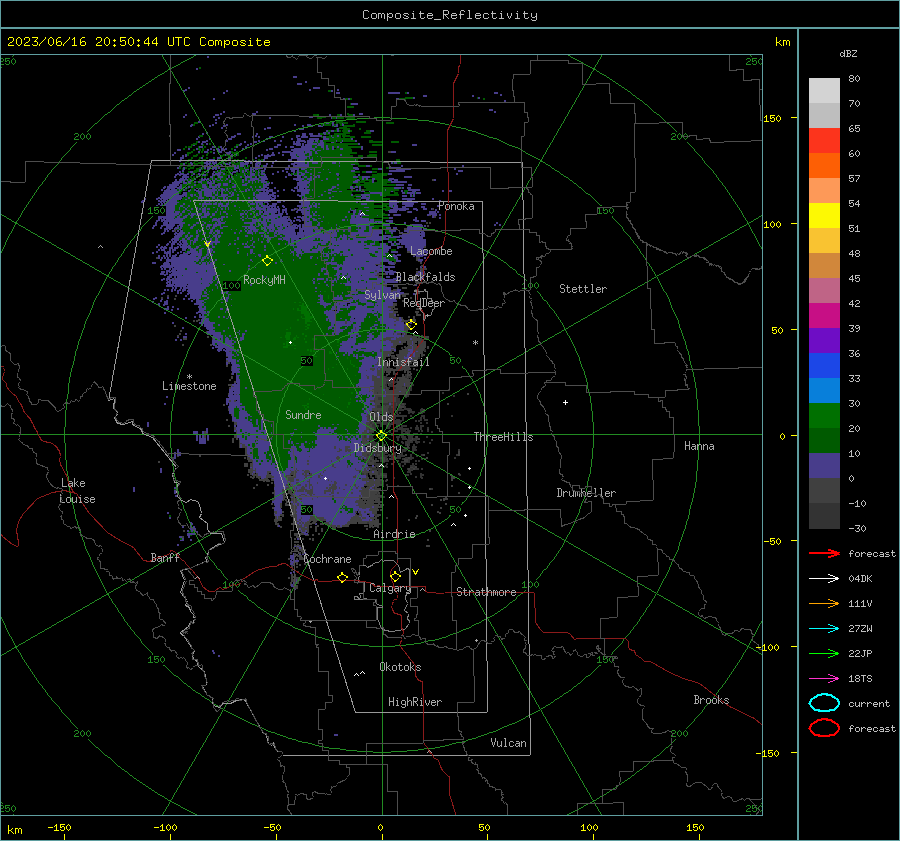Click the yellow diamond marker above Calgary
The image size is (900, 841).
coord(395,576)
